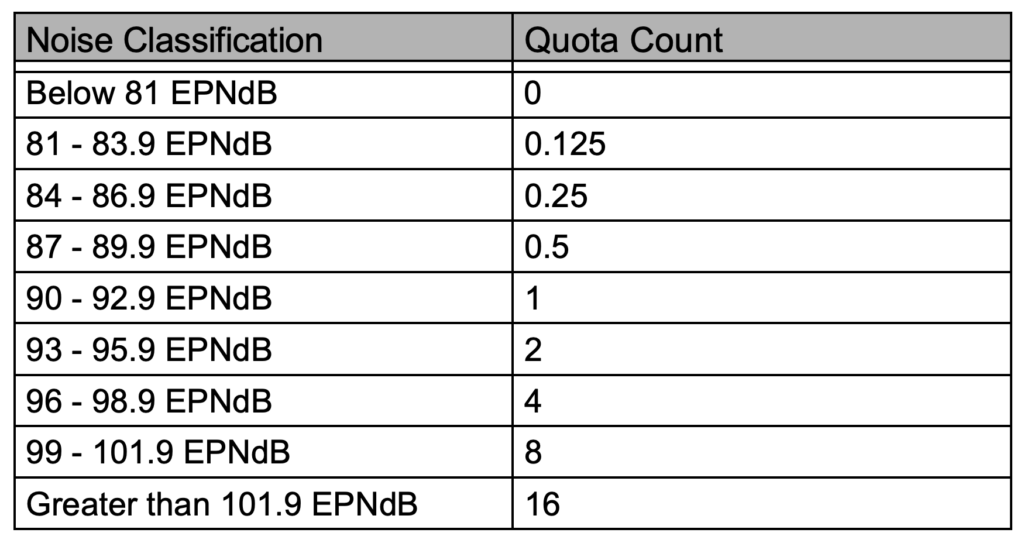
Task: Select the 96 - 98.9 EPNdB cell
Action: [149, 401]
